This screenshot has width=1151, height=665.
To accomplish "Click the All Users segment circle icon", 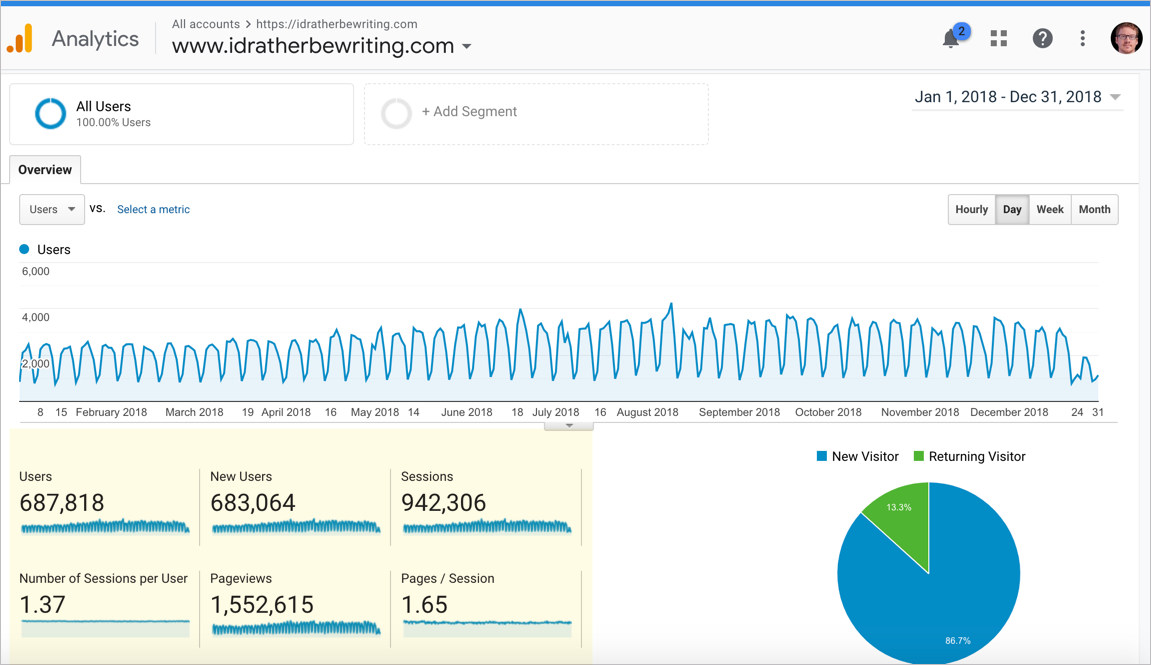I will point(51,114).
